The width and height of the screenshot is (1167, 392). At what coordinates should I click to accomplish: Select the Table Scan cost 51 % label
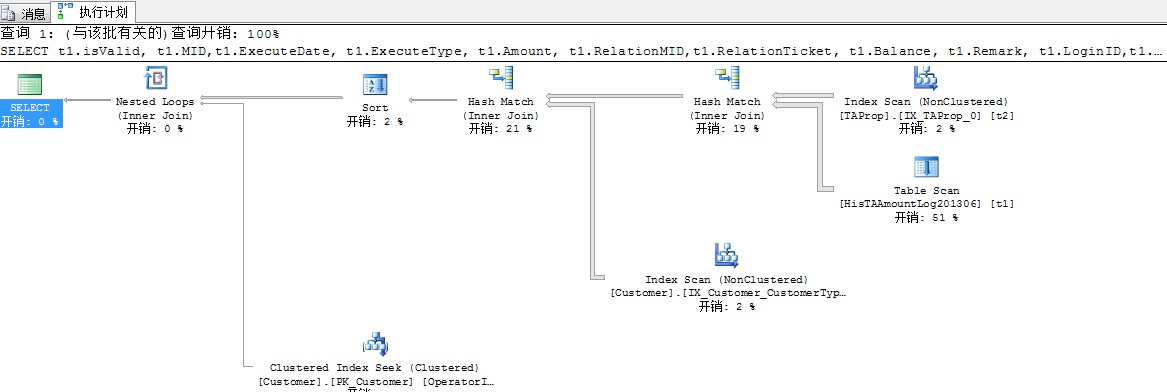pos(926,217)
